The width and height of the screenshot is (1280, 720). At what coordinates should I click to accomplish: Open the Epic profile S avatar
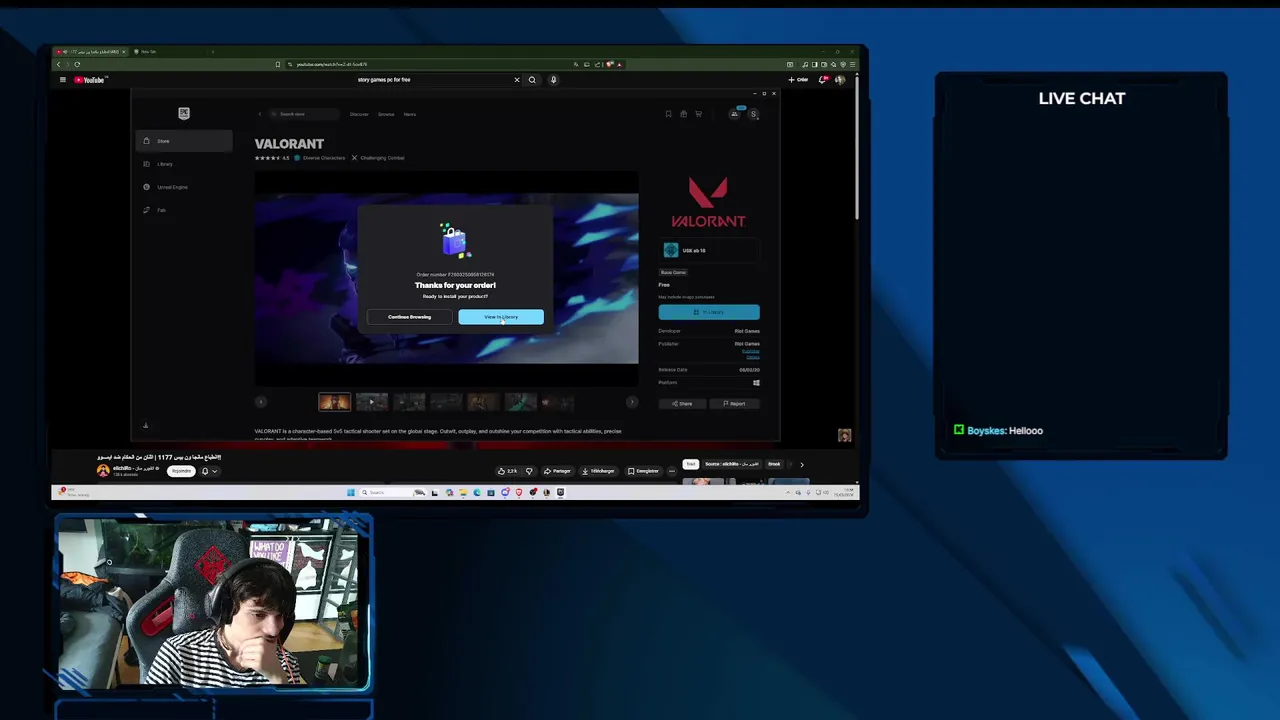[753, 114]
